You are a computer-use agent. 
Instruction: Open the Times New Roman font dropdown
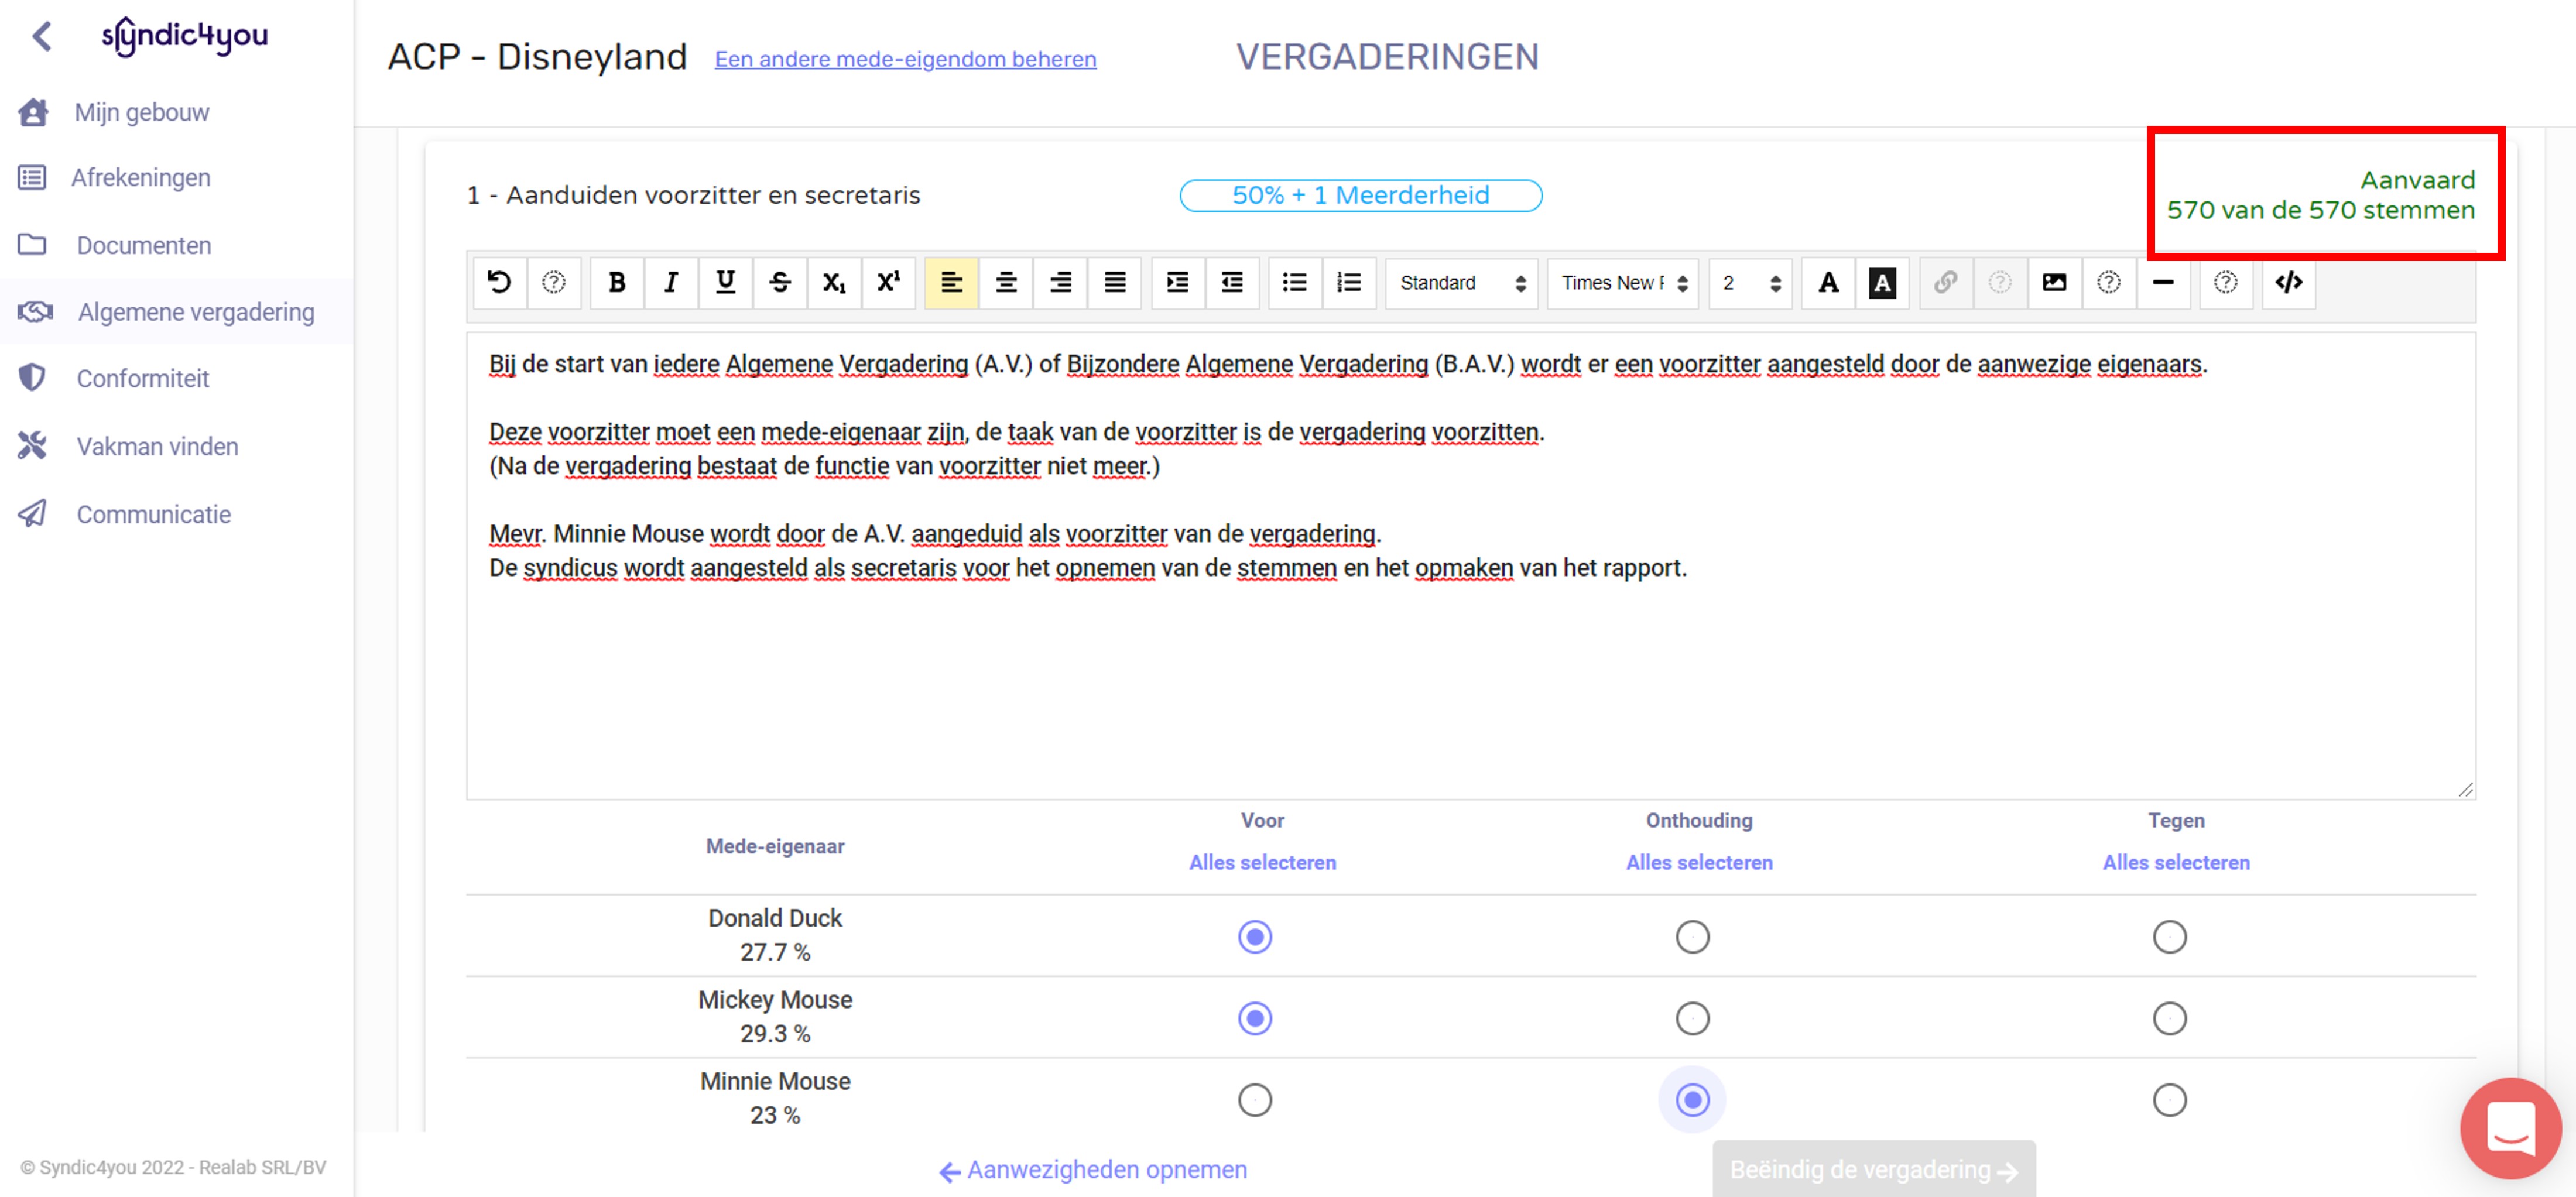click(x=1623, y=283)
